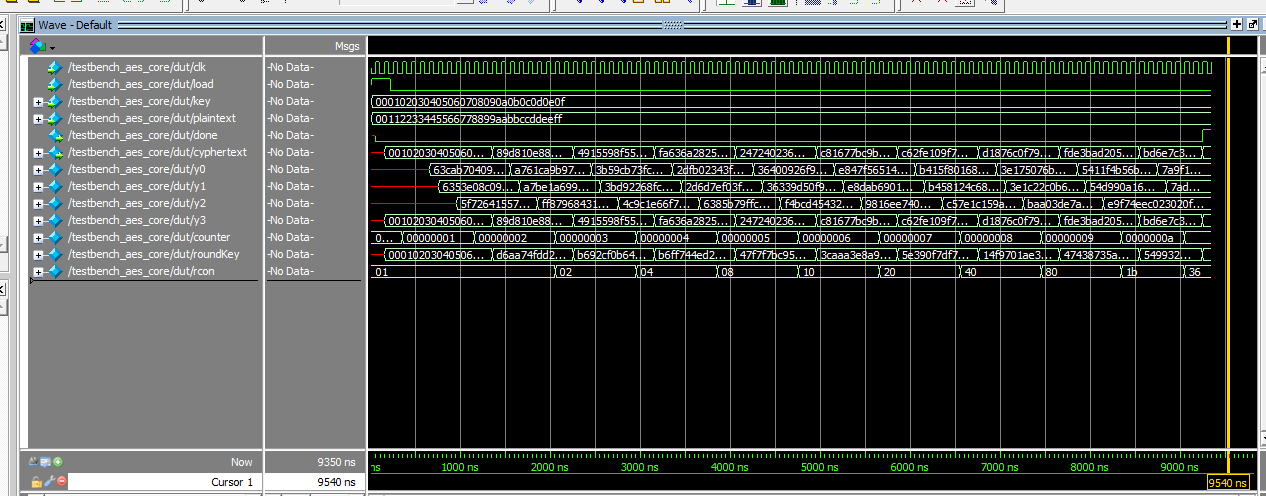Expand the dut/y3 signal bus
1266x496 pixels.
click(38, 221)
